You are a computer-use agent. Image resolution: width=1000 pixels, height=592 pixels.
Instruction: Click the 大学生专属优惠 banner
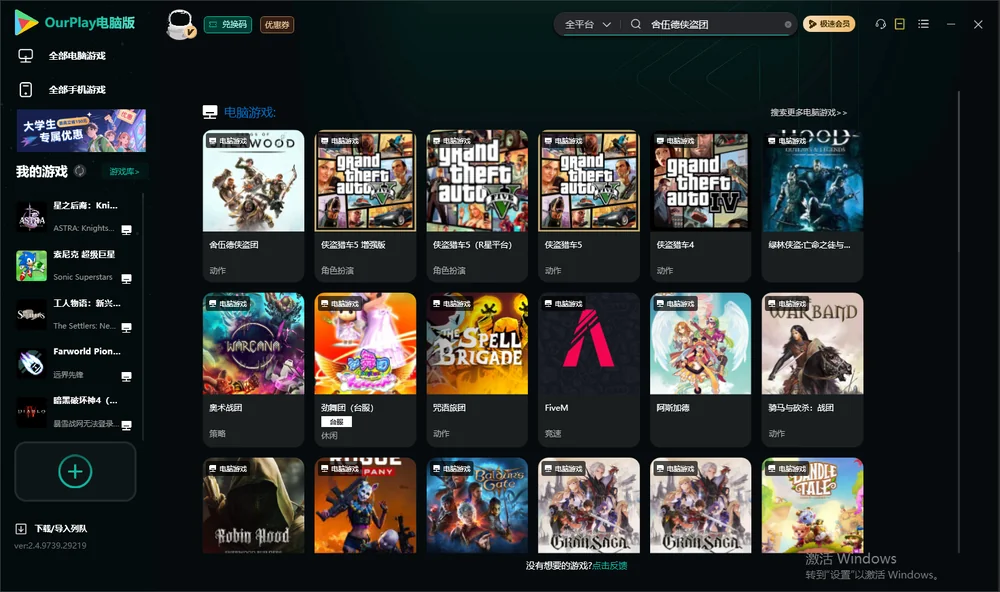(81, 131)
